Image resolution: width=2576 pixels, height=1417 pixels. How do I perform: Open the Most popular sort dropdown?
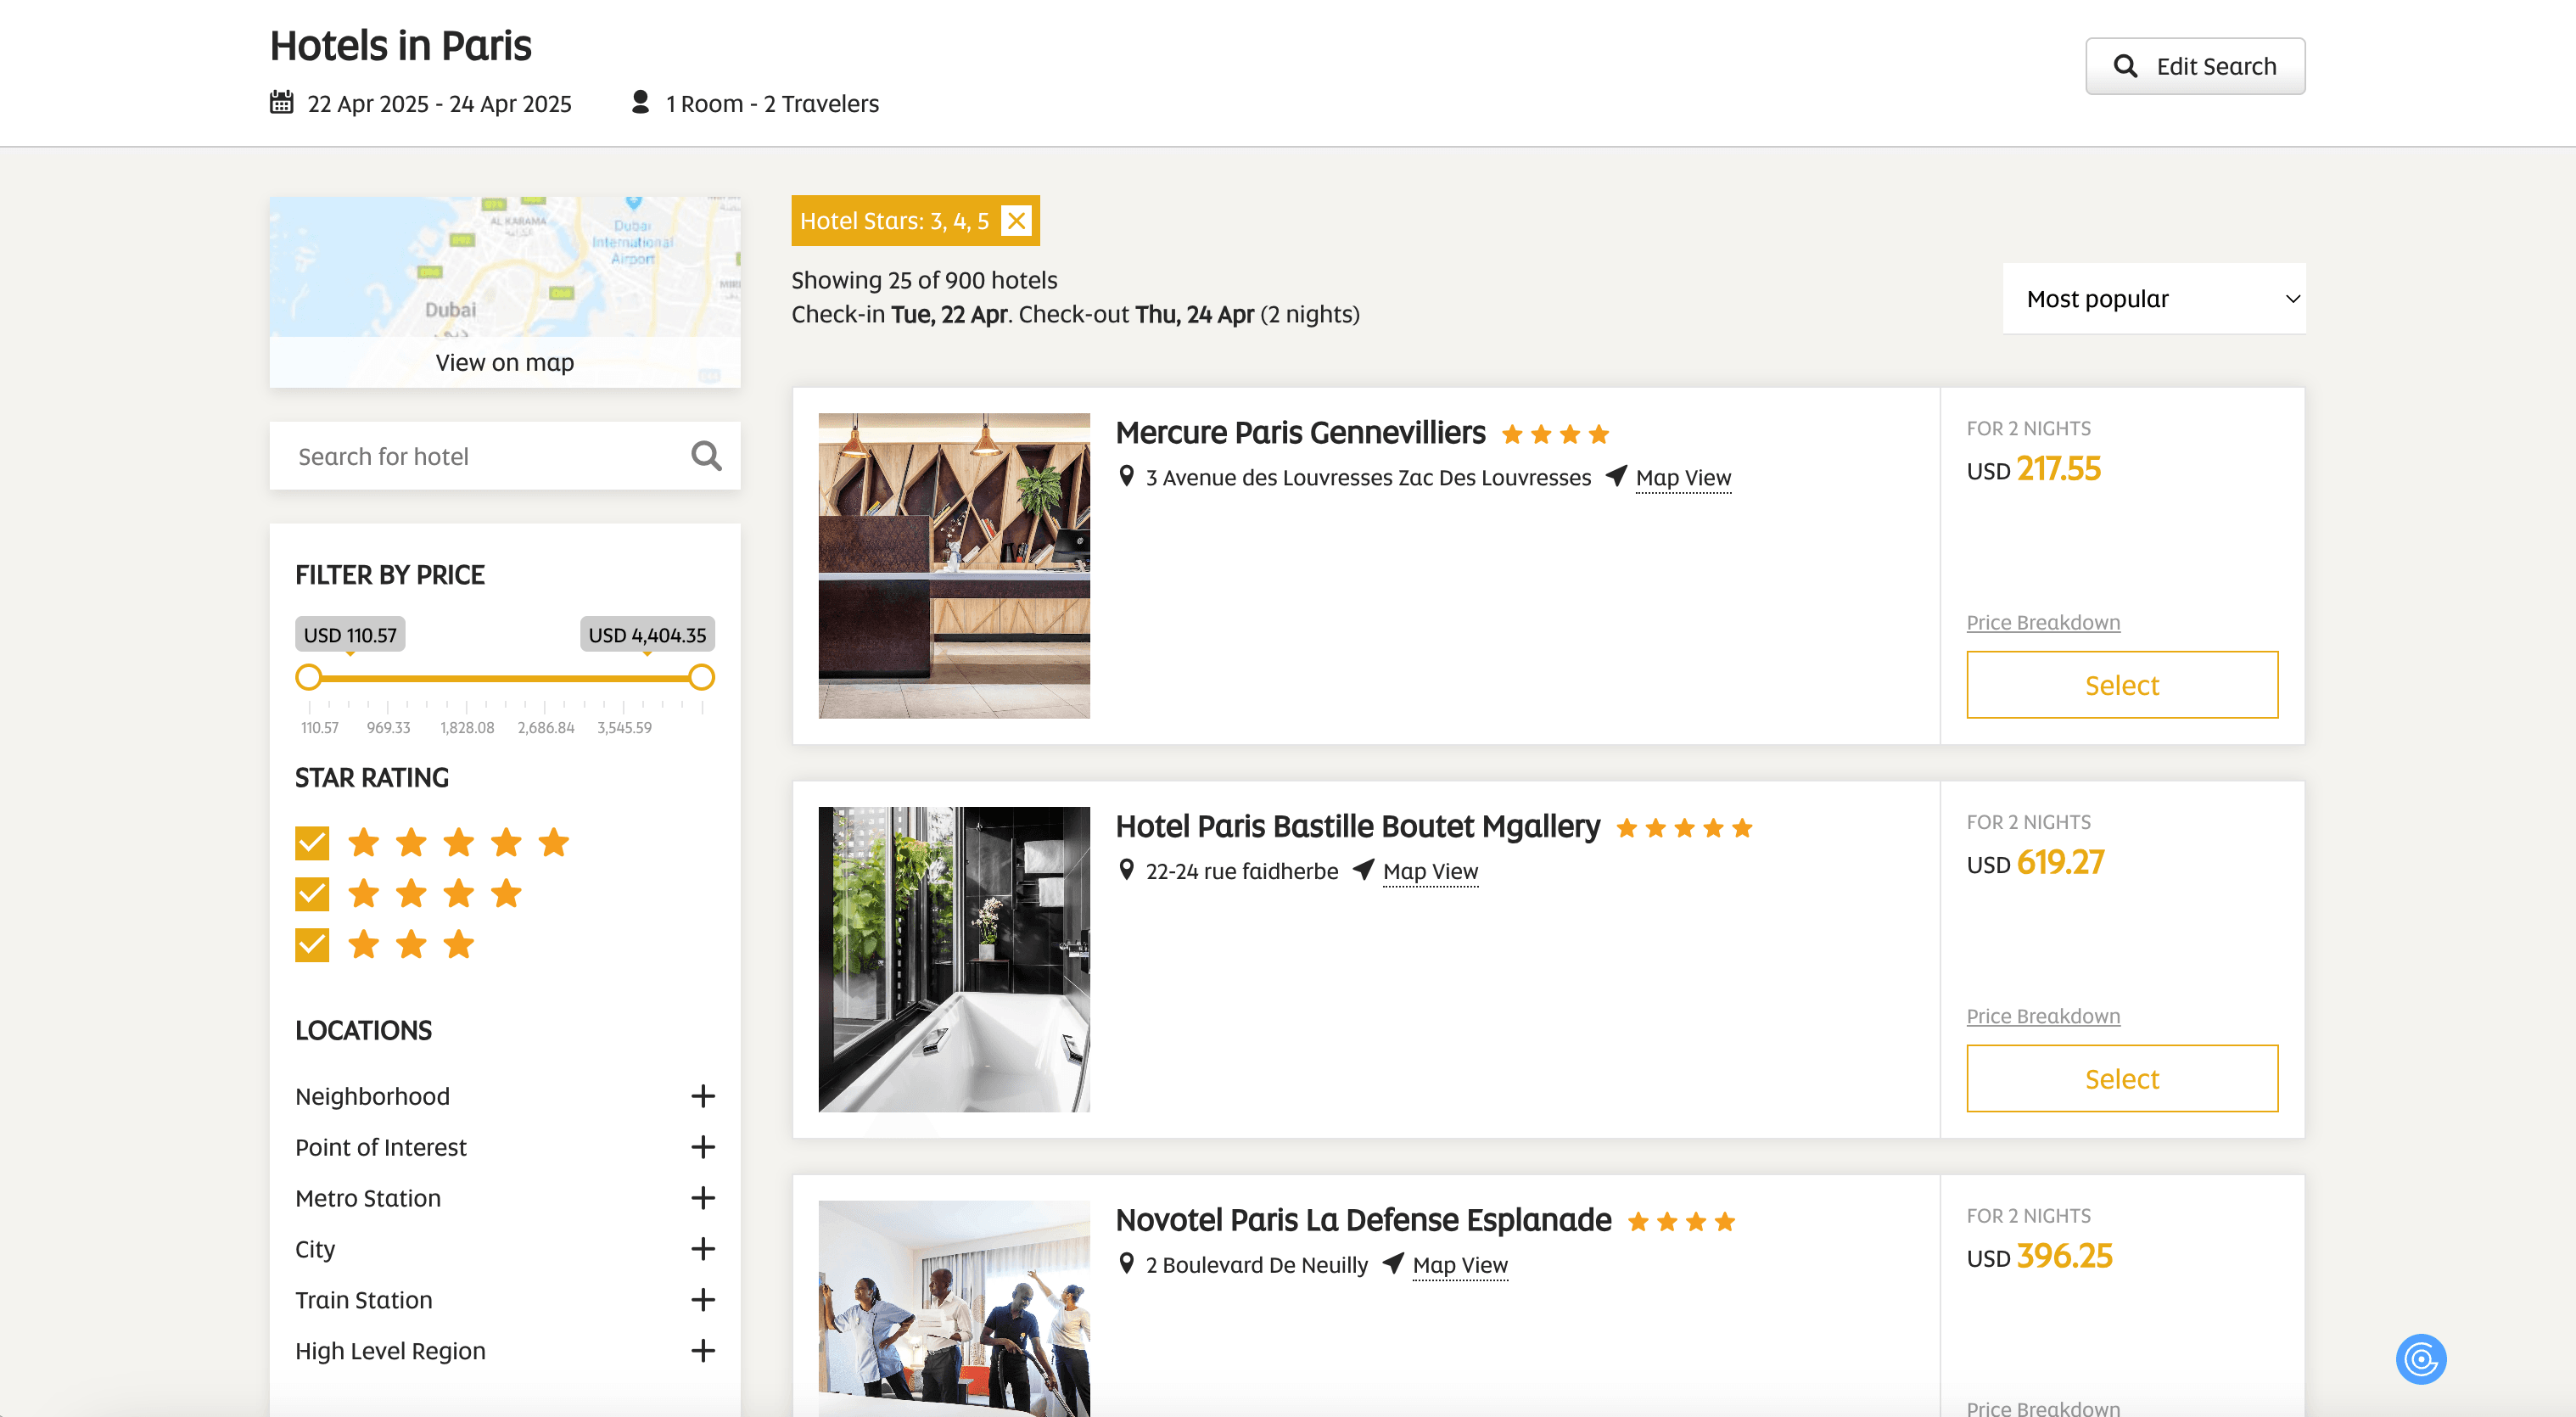click(2154, 299)
